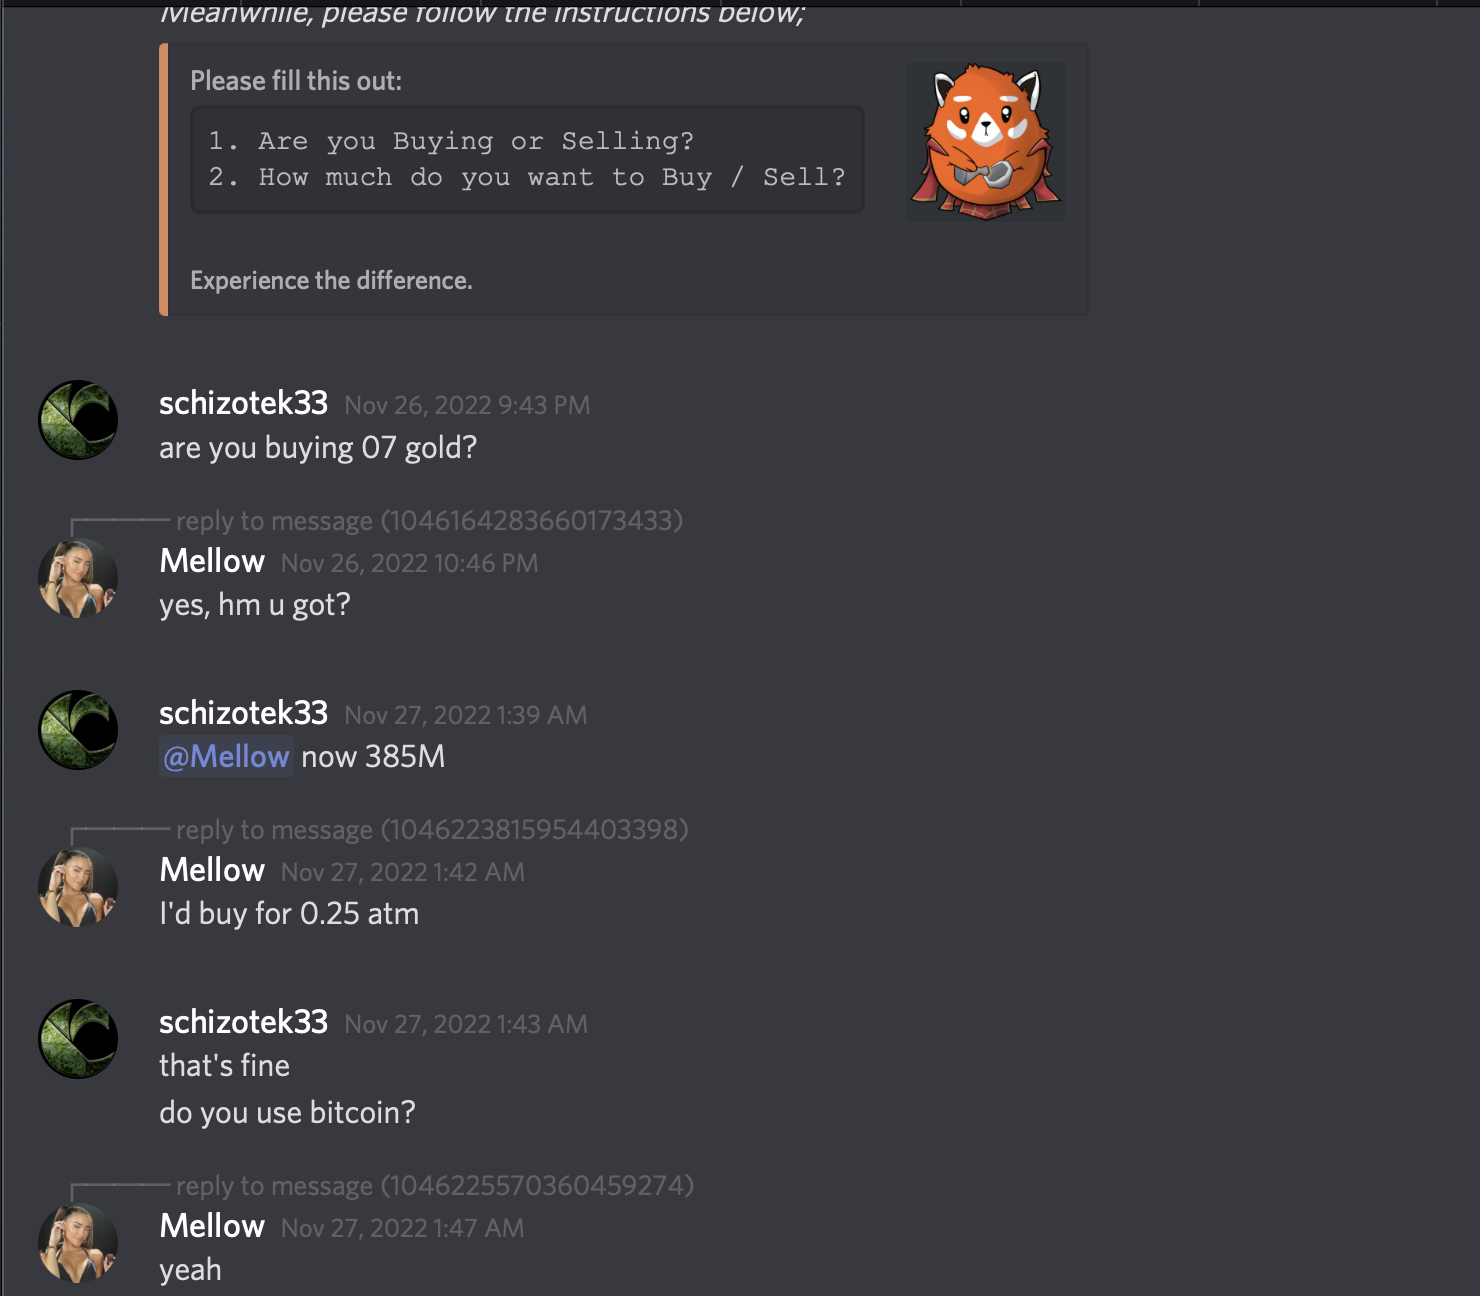Click username schizotek33 on 'are you buying' message

[243, 403]
